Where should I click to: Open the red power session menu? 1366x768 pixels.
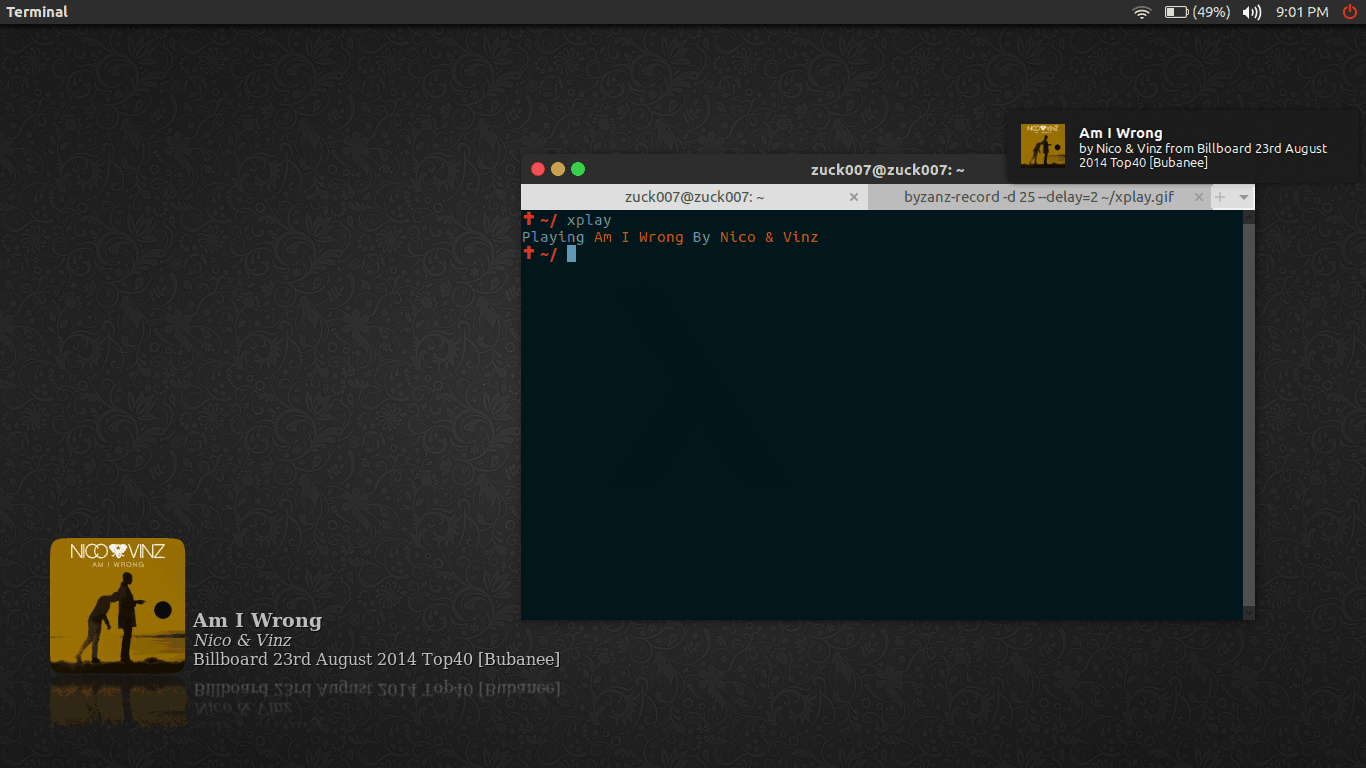(x=1350, y=12)
